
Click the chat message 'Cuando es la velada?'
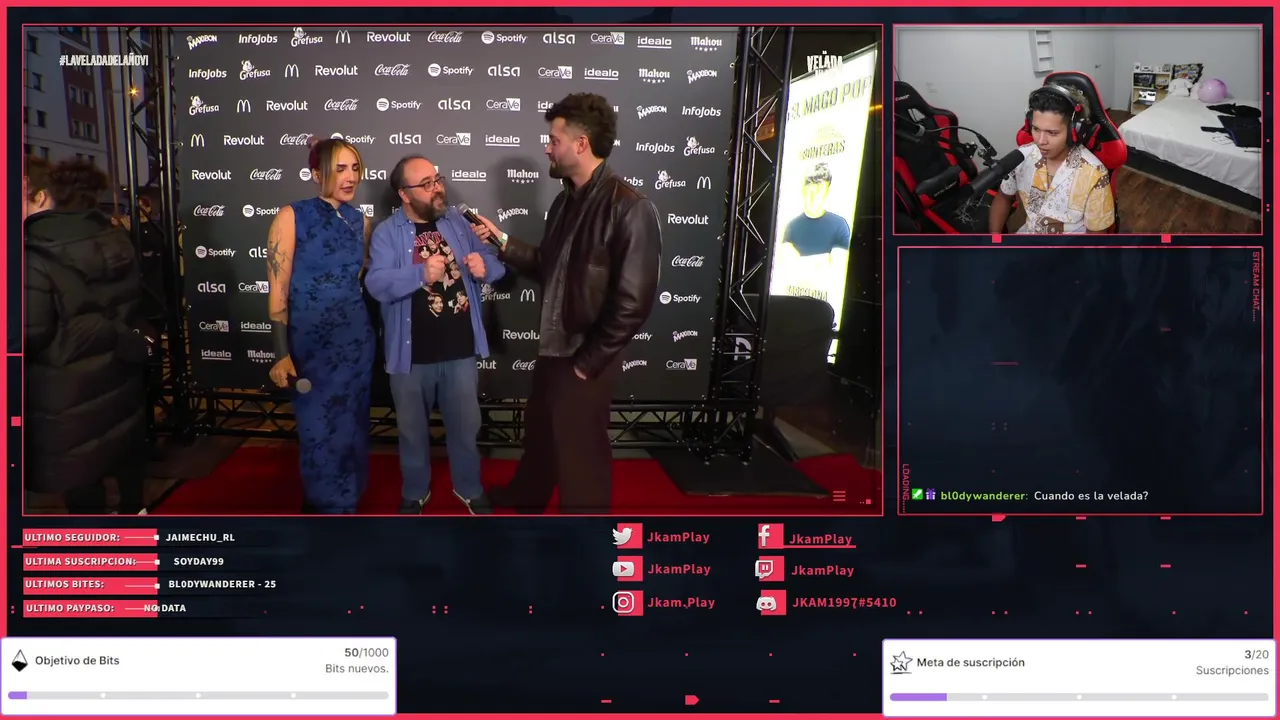(x=1091, y=496)
